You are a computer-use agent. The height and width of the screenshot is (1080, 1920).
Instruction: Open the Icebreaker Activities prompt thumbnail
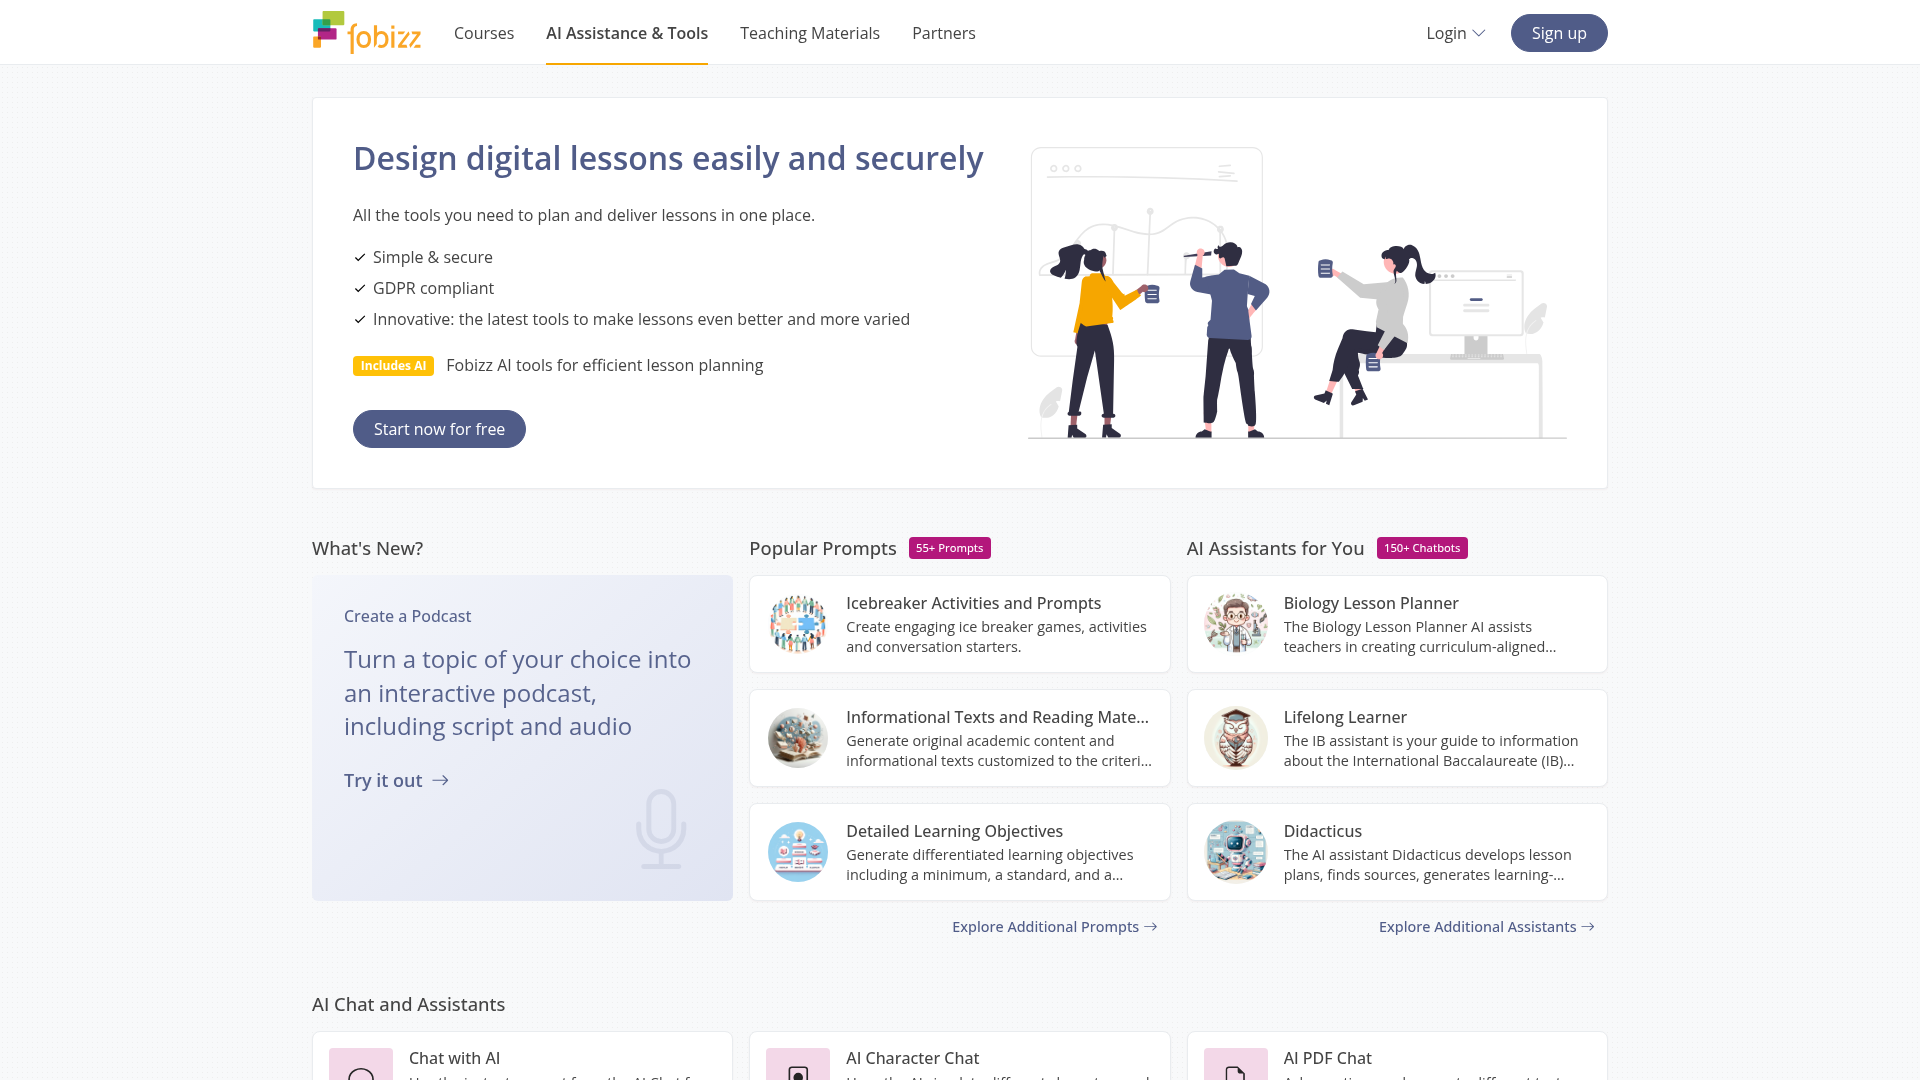(x=798, y=624)
